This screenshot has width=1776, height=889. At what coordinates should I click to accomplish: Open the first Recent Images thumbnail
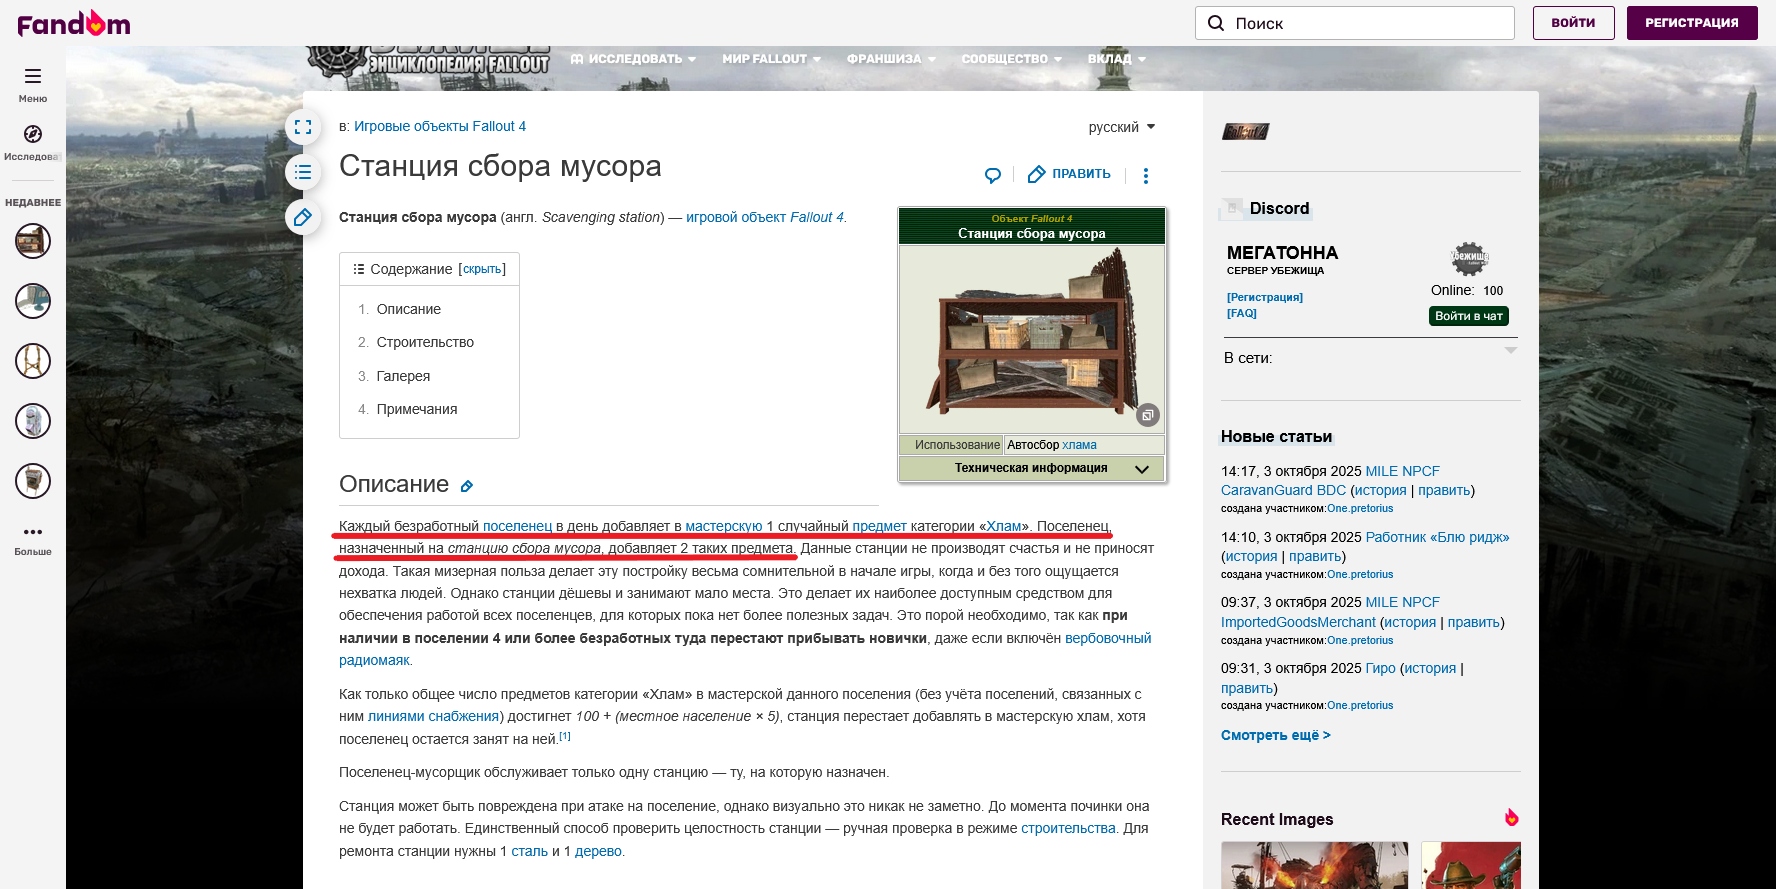1314,865
